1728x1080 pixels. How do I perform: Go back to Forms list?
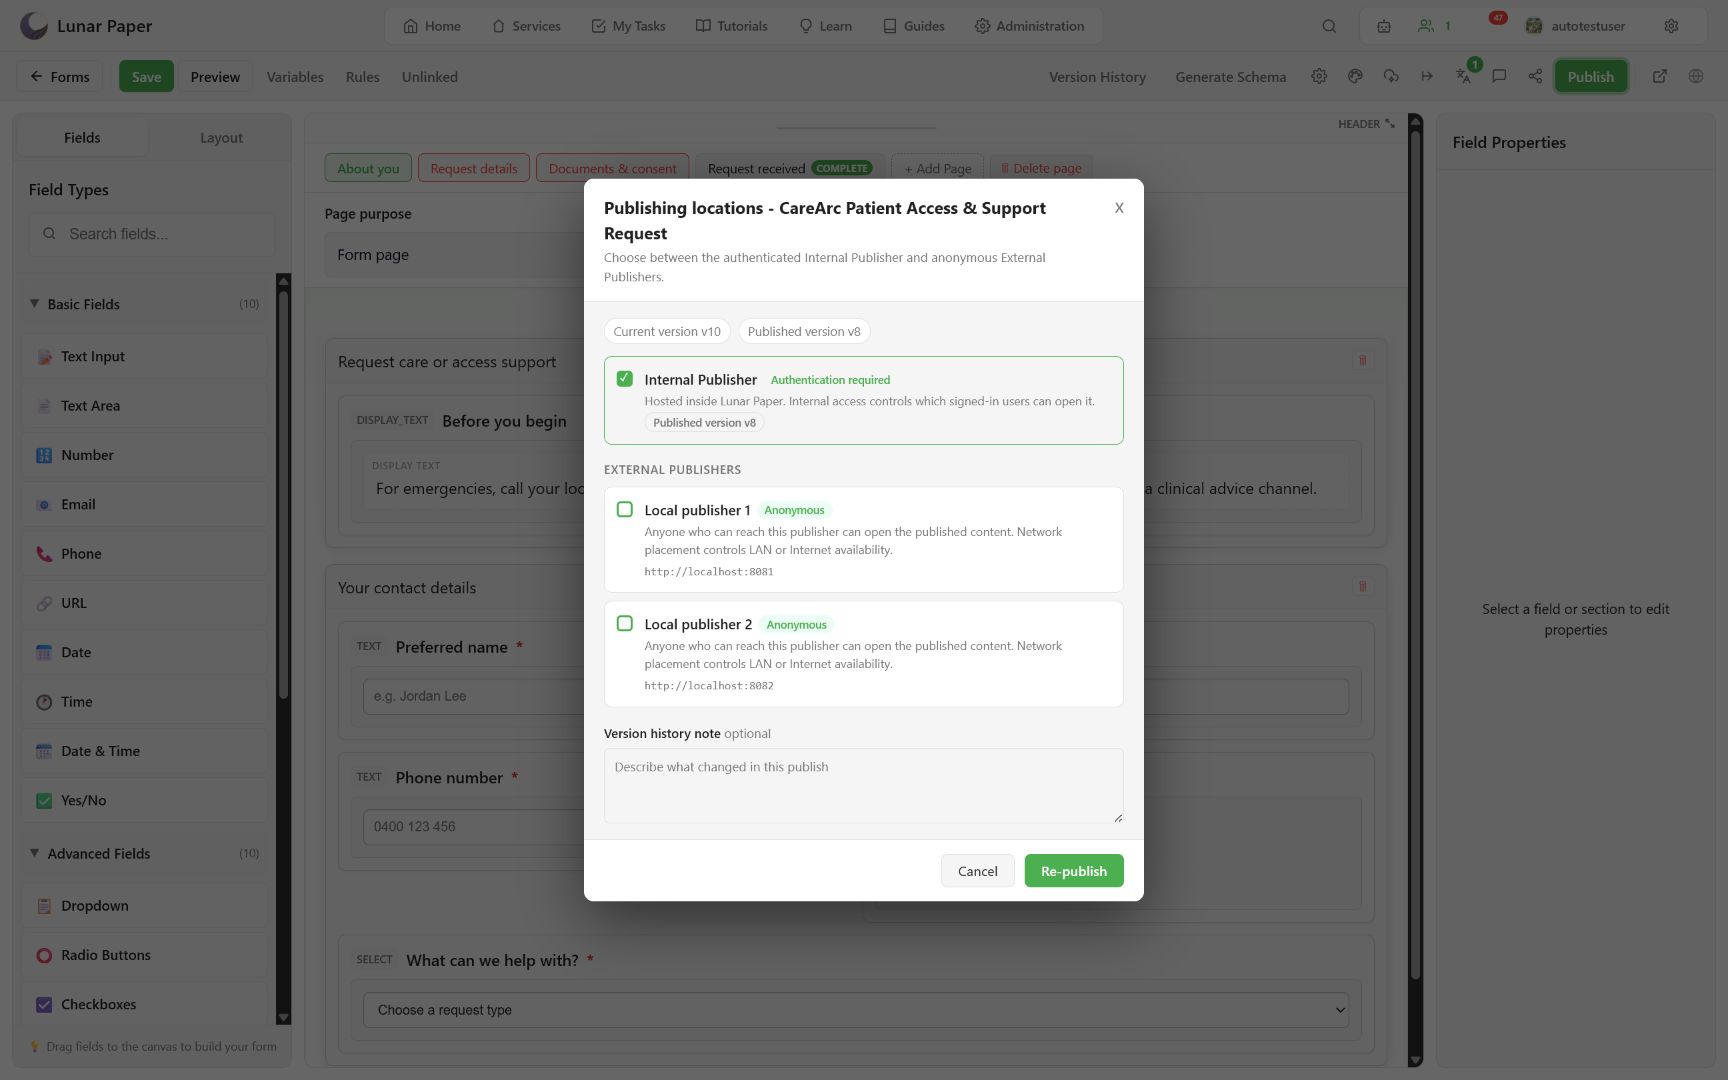click(x=60, y=77)
